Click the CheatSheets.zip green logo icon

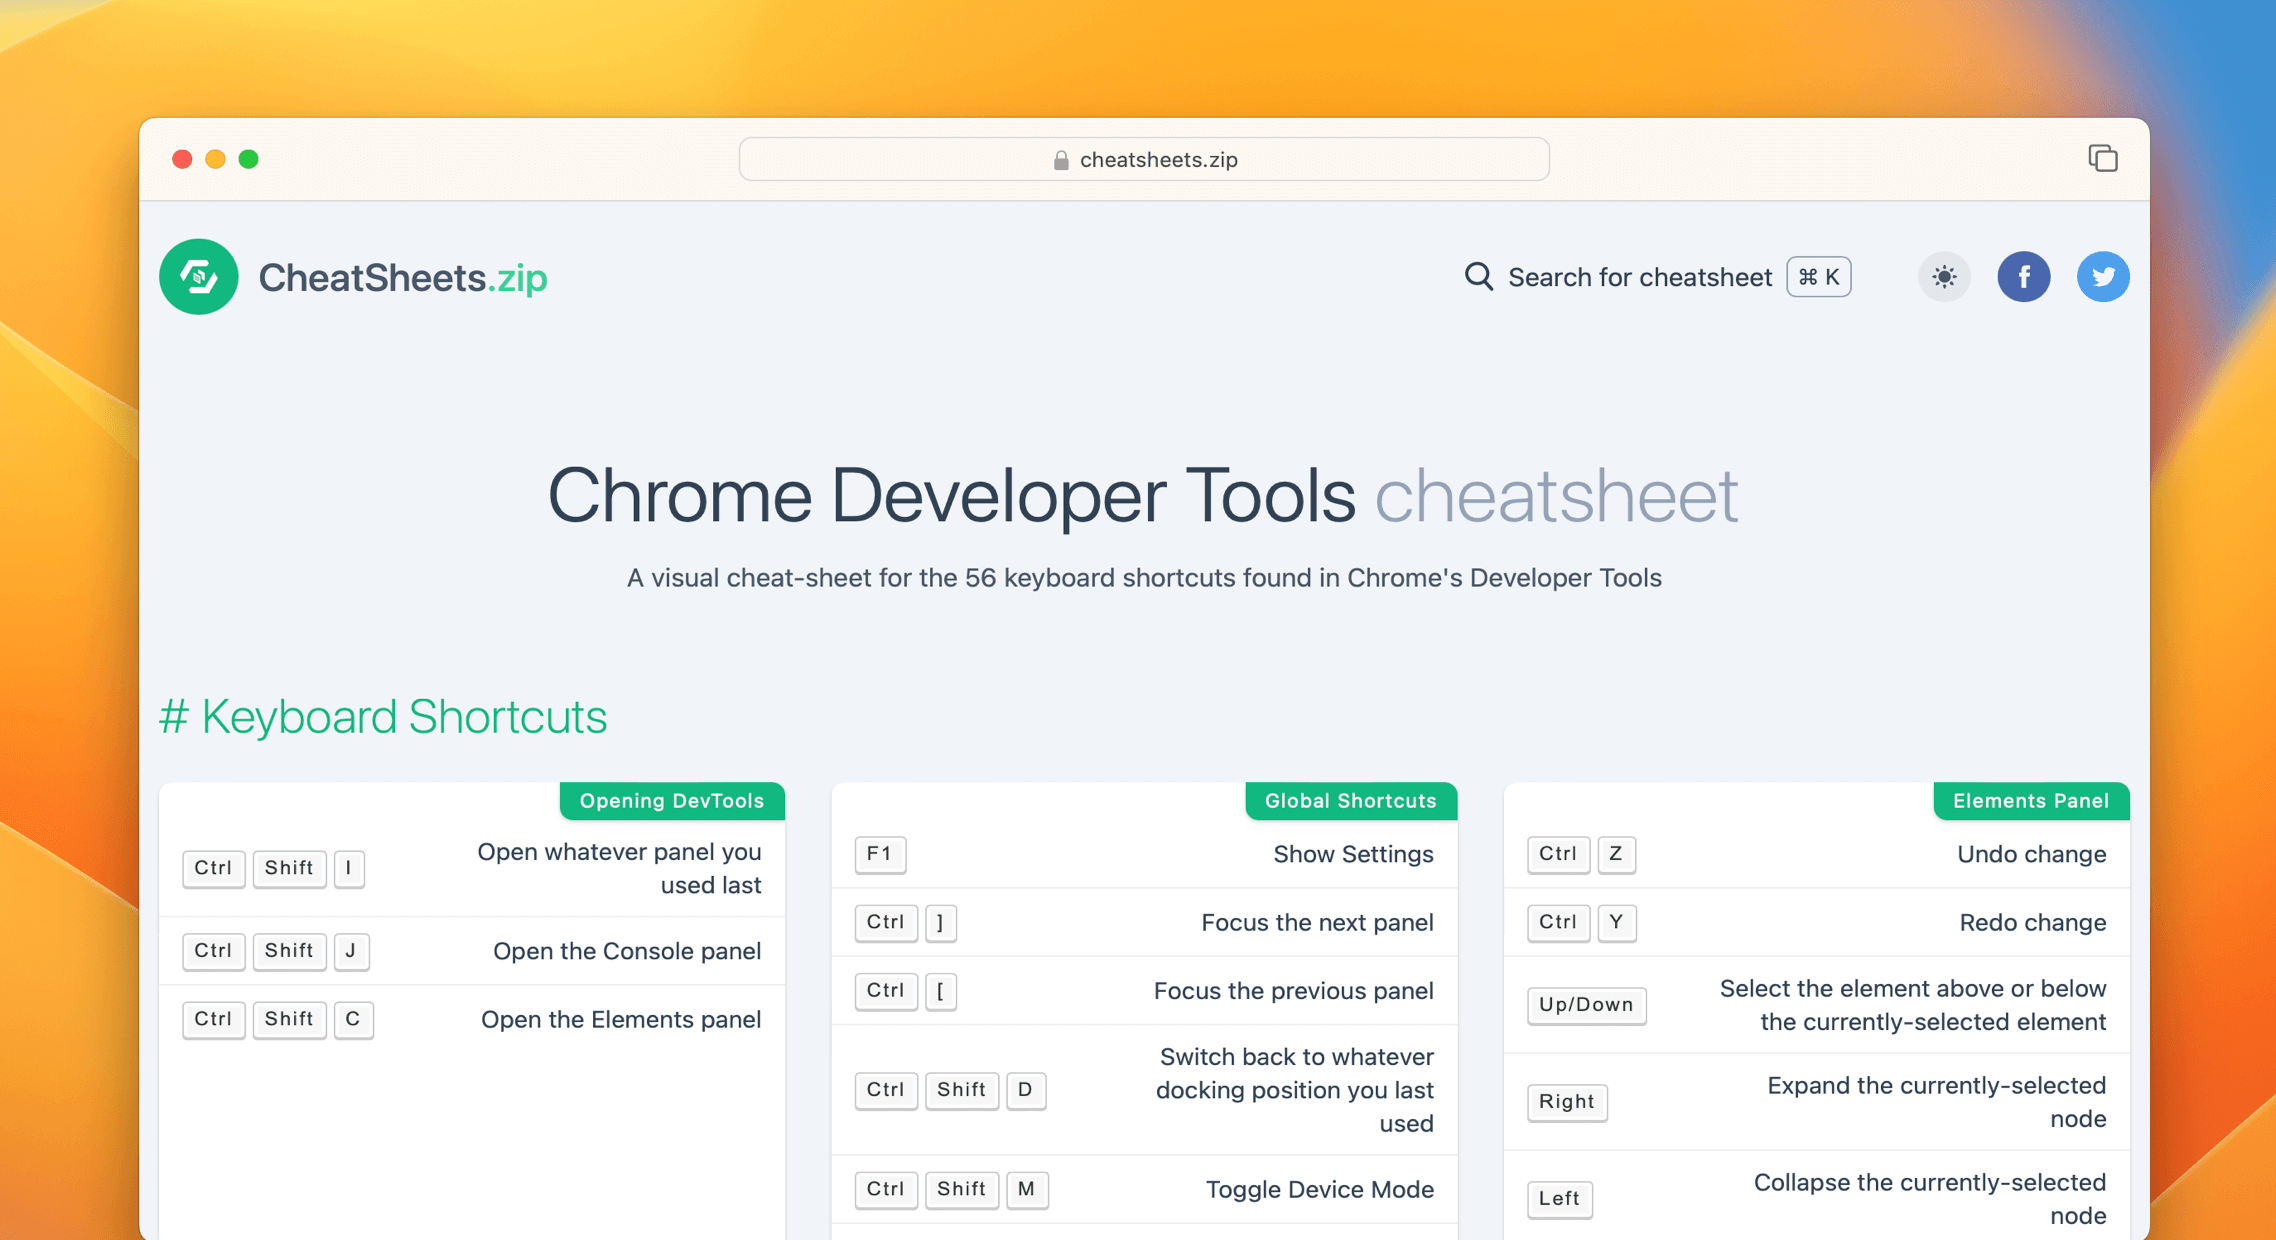198,277
